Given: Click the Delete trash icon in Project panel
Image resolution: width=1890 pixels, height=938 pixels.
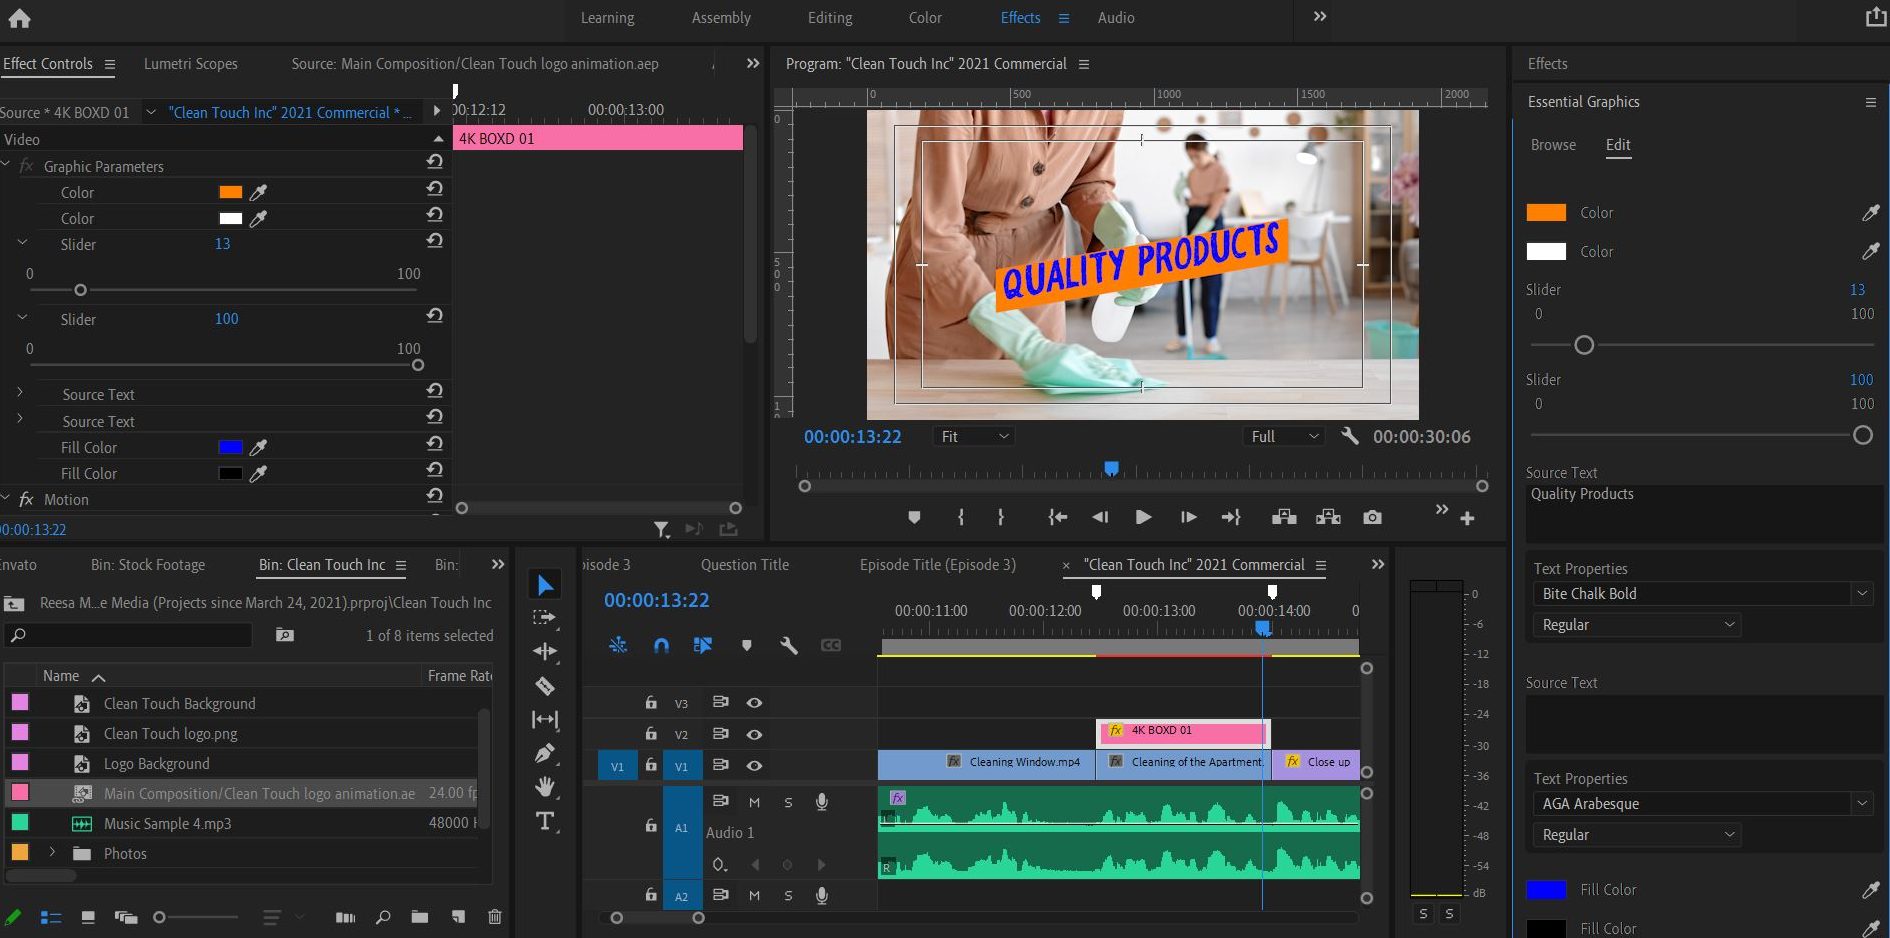Looking at the screenshot, I should pos(495,916).
